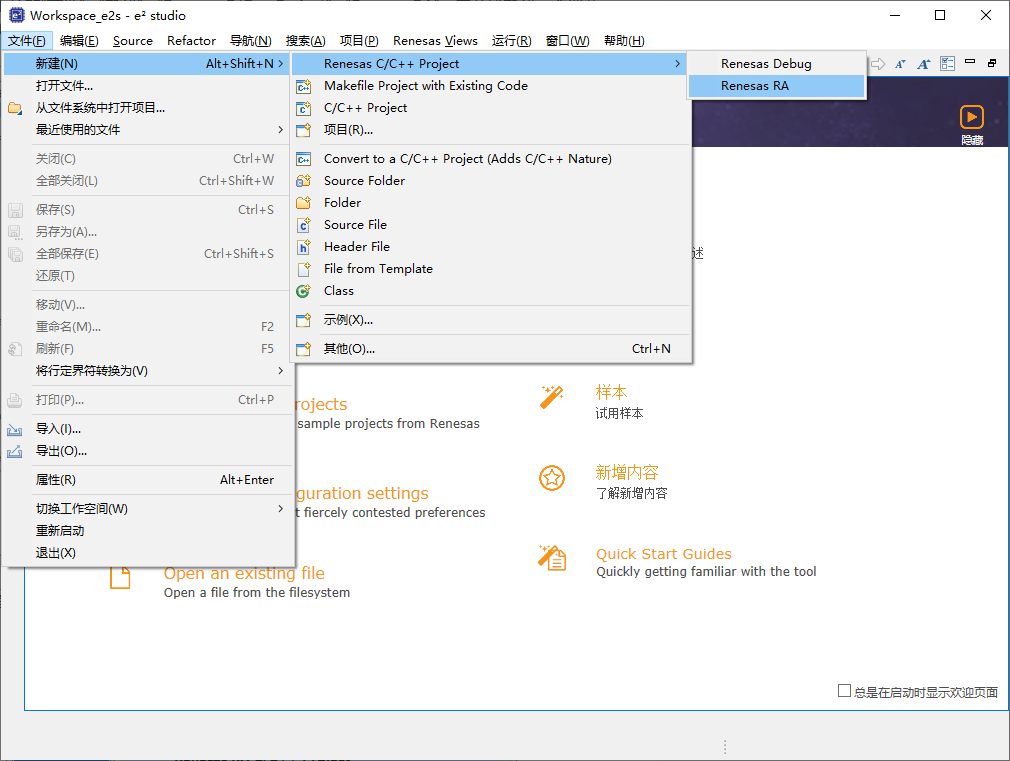
Task: Expand the 新建(N) submenu arrow
Action: 281,64
